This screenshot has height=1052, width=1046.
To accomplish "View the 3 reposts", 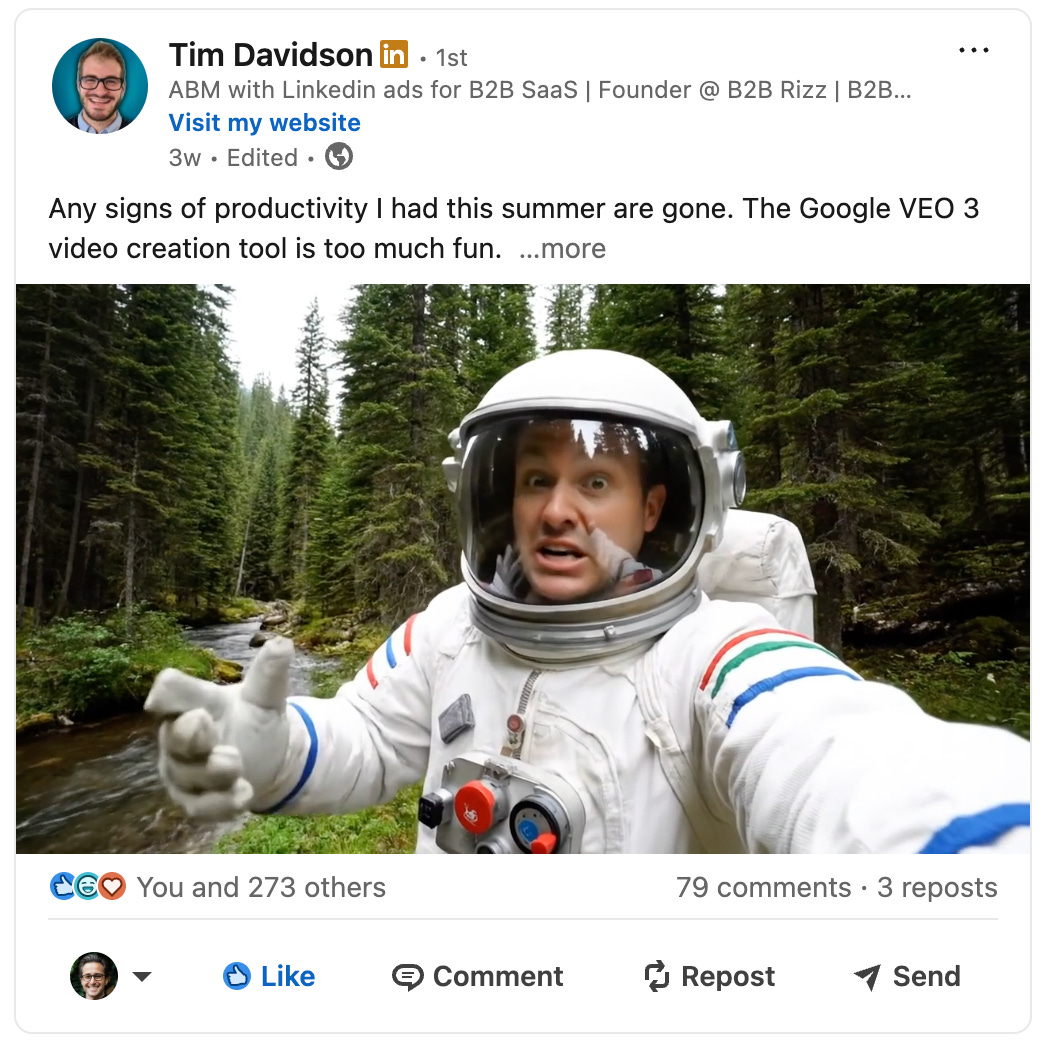I will (x=937, y=887).
